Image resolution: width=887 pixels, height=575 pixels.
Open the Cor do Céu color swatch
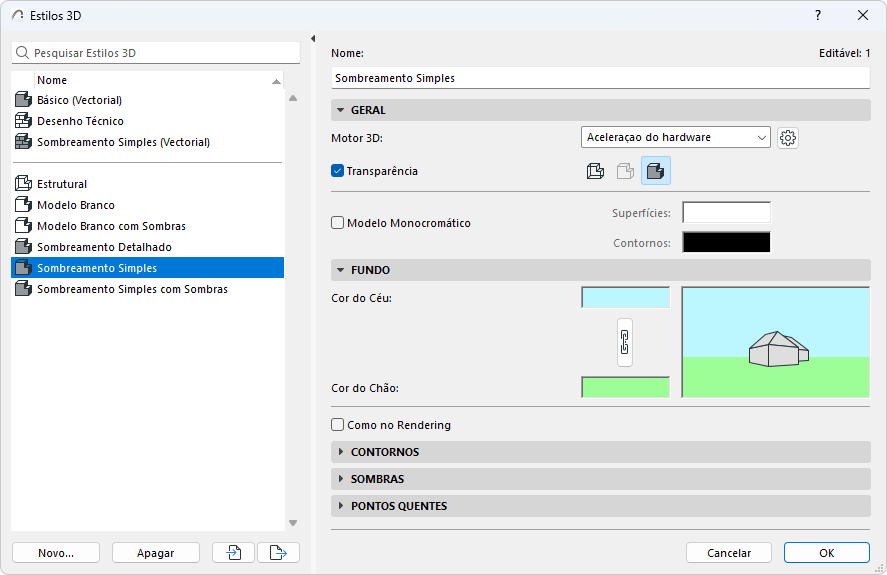coord(626,297)
